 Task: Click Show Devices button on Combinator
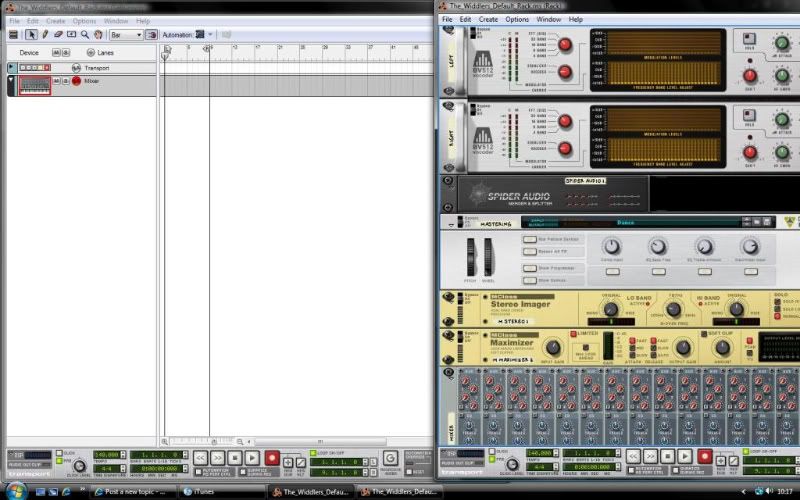pyautogui.click(x=530, y=280)
